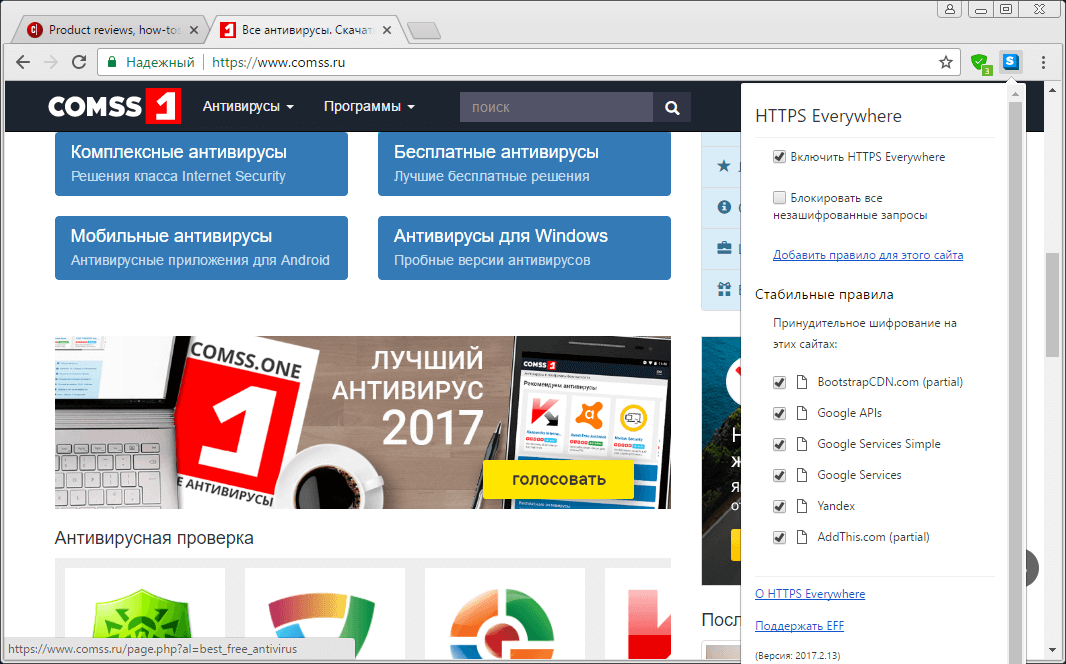Click the Поддержать EFF link

pos(800,626)
